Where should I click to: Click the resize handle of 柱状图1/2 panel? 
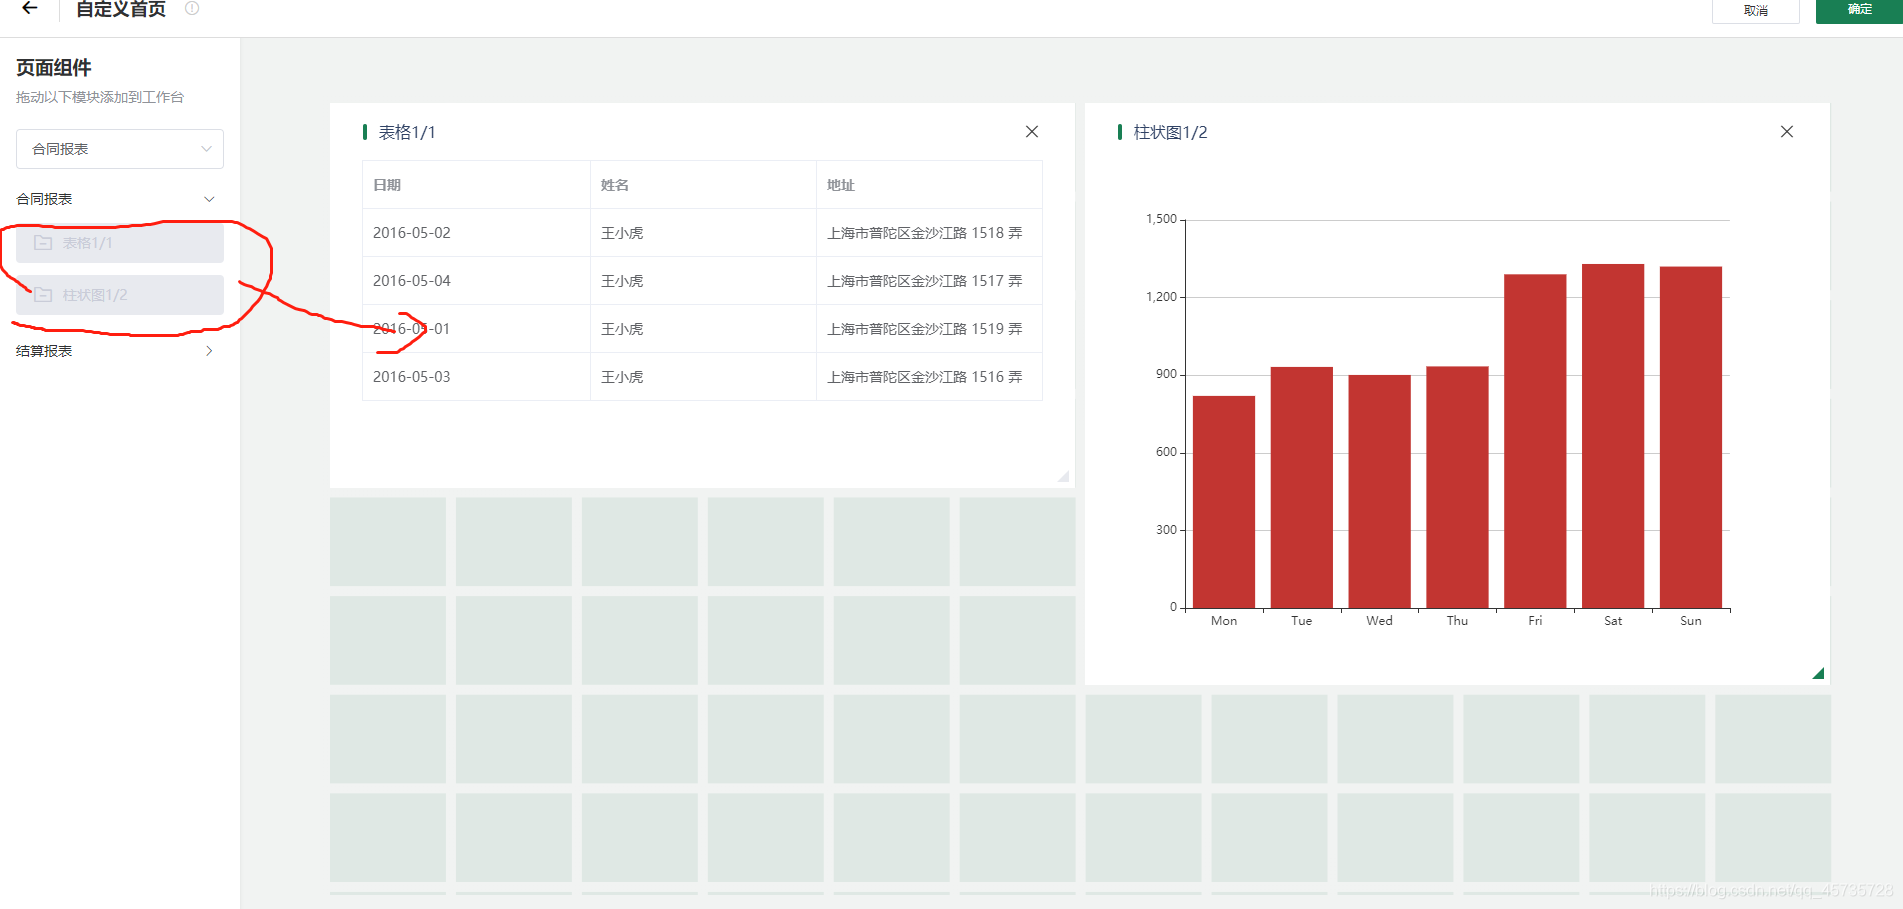pyautogui.click(x=1818, y=673)
